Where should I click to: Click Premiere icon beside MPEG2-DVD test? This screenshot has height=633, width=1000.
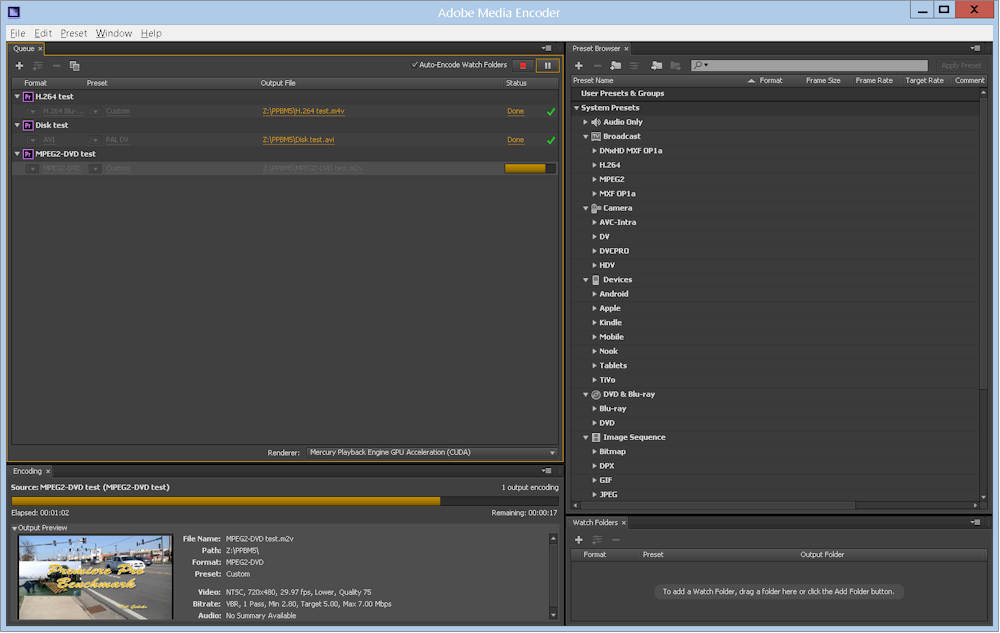(x=28, y=154)
